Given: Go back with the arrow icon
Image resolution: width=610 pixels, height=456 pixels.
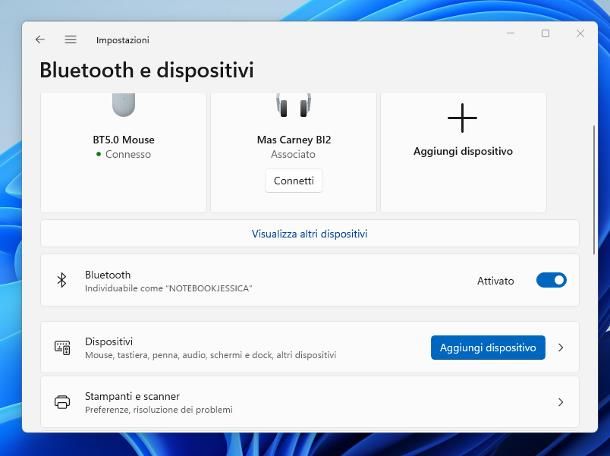Looking at the screenshot, I should tap(40, 39).
